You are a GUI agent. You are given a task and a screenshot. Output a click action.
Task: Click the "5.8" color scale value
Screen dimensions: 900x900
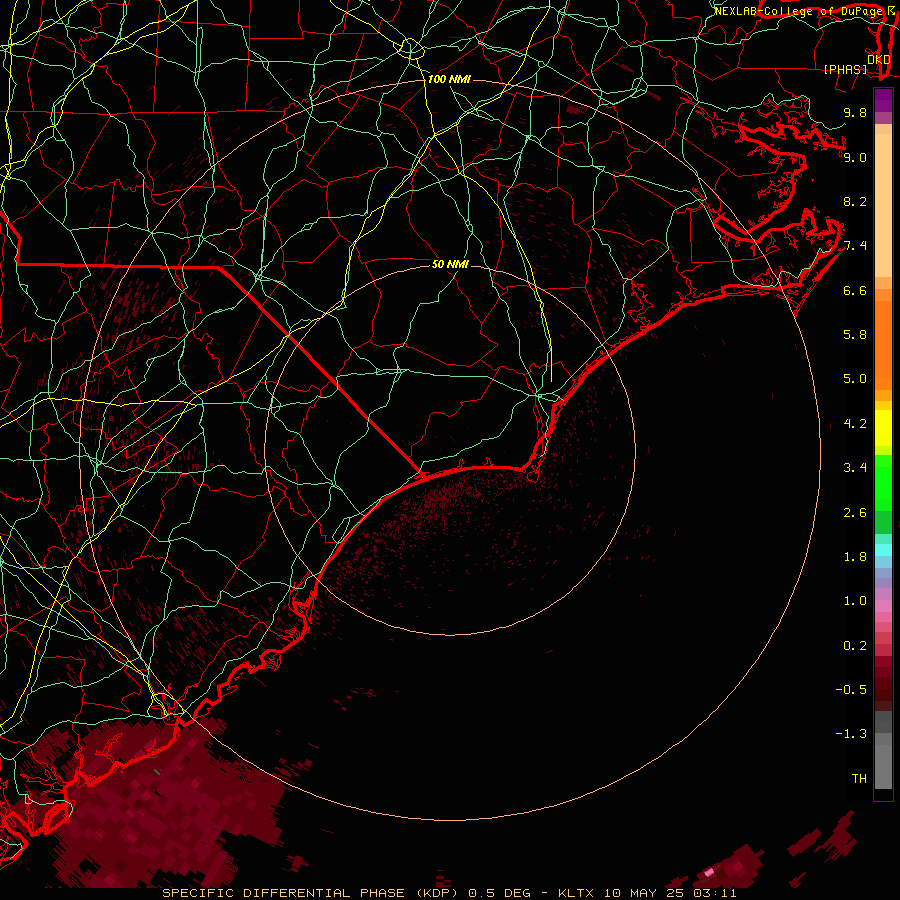click(855, 335)
